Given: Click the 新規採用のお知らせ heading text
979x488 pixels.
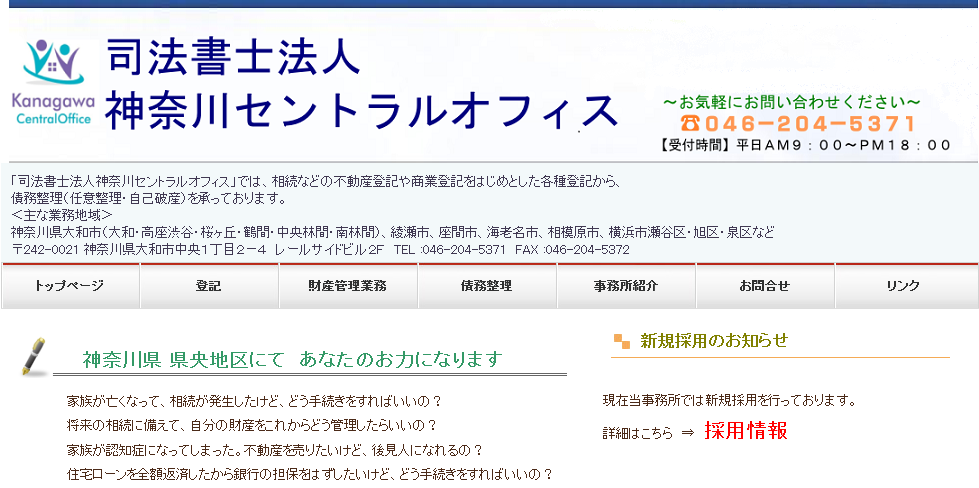Looking at the screenshot, I should (x=714, y=340).
